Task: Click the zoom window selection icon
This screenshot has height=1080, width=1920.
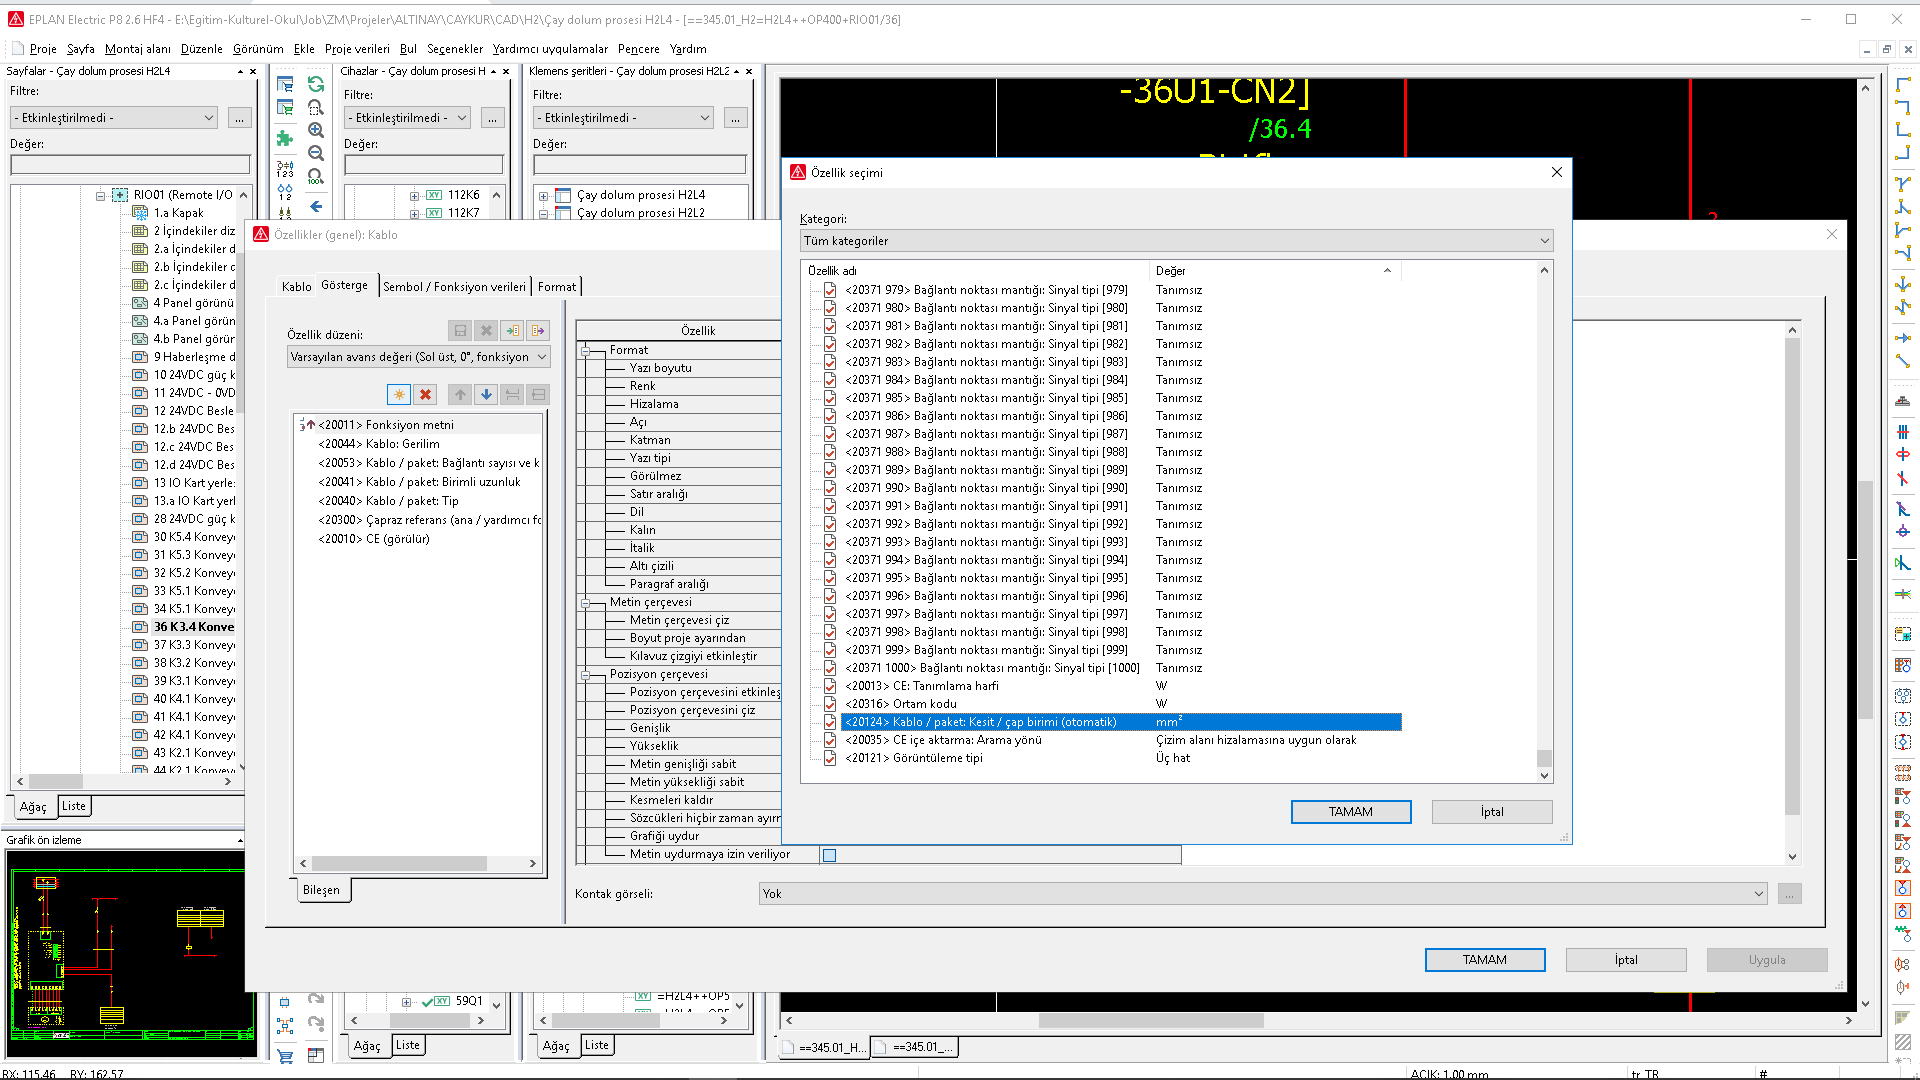Action: [316, 108]
